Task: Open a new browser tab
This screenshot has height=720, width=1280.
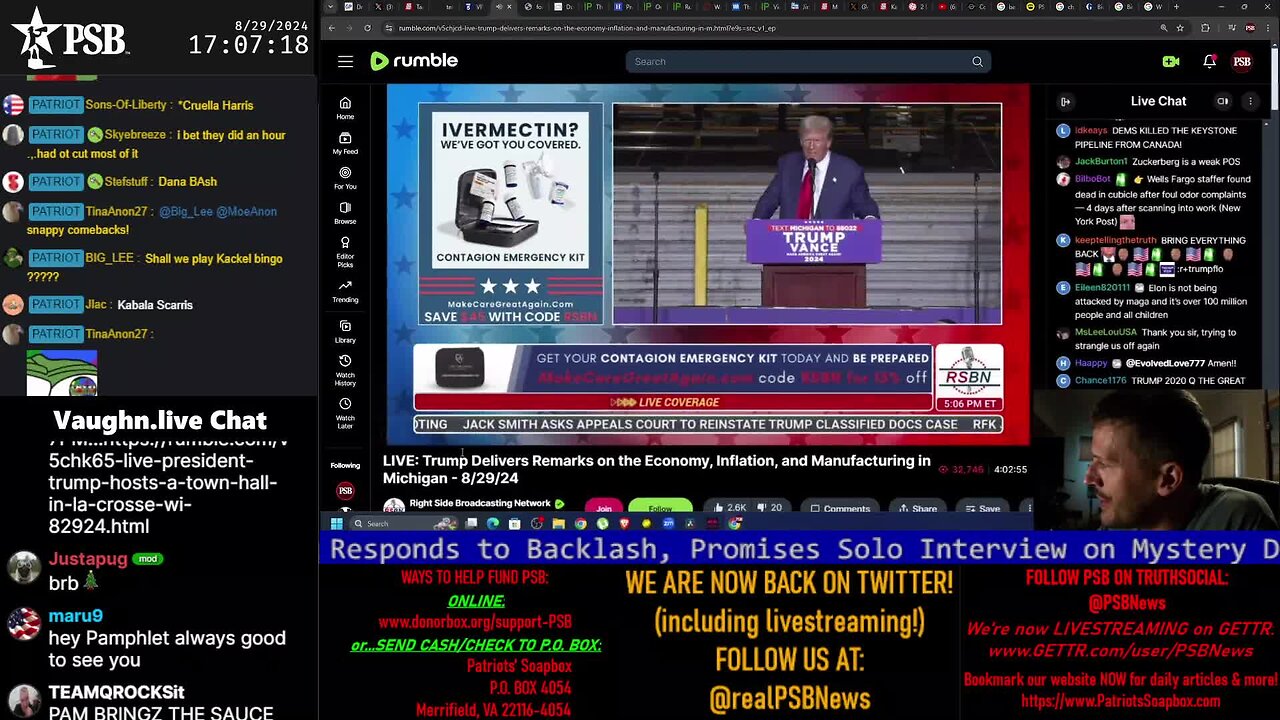Action: [1177, 7]
